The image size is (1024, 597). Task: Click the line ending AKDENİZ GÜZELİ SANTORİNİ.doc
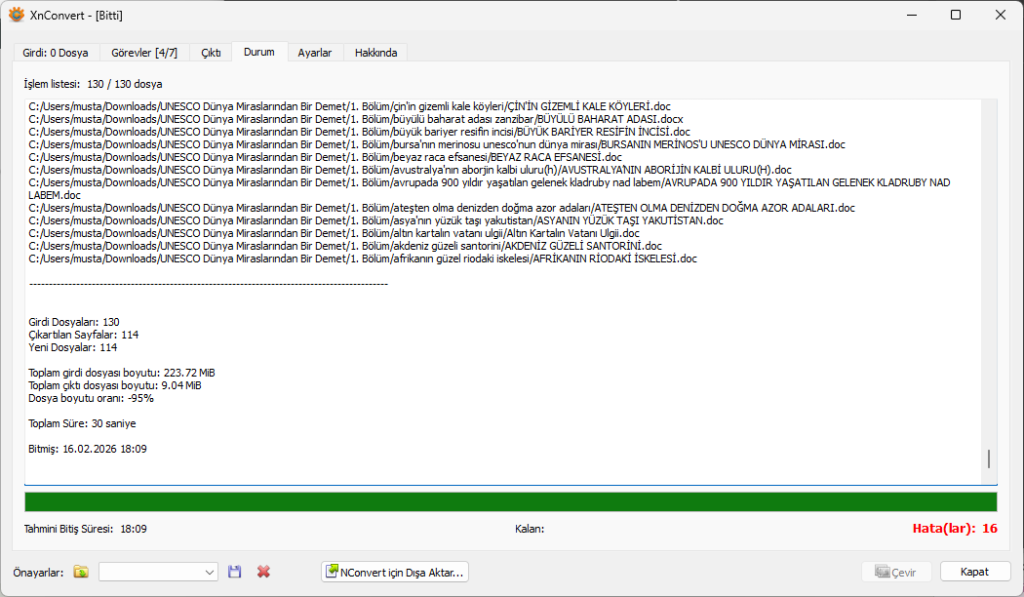coord(345,246)
